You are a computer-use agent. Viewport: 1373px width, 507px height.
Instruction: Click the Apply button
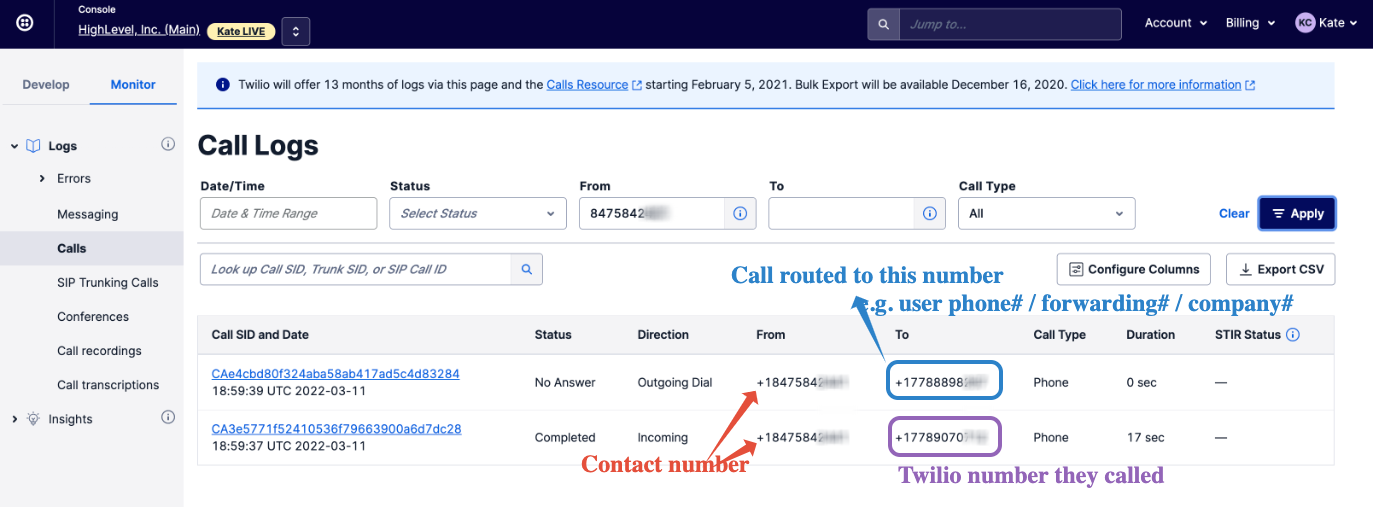(x=1297, y=213)
